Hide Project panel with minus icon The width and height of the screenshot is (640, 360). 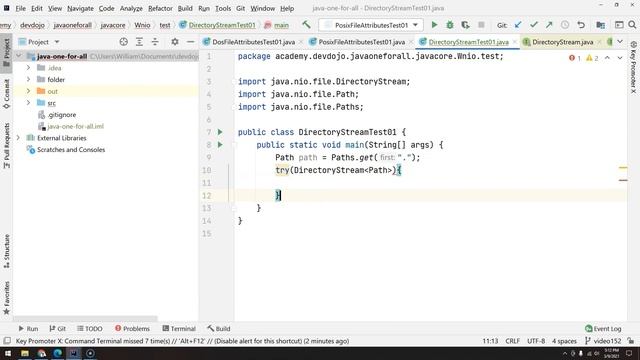[190, 42]
